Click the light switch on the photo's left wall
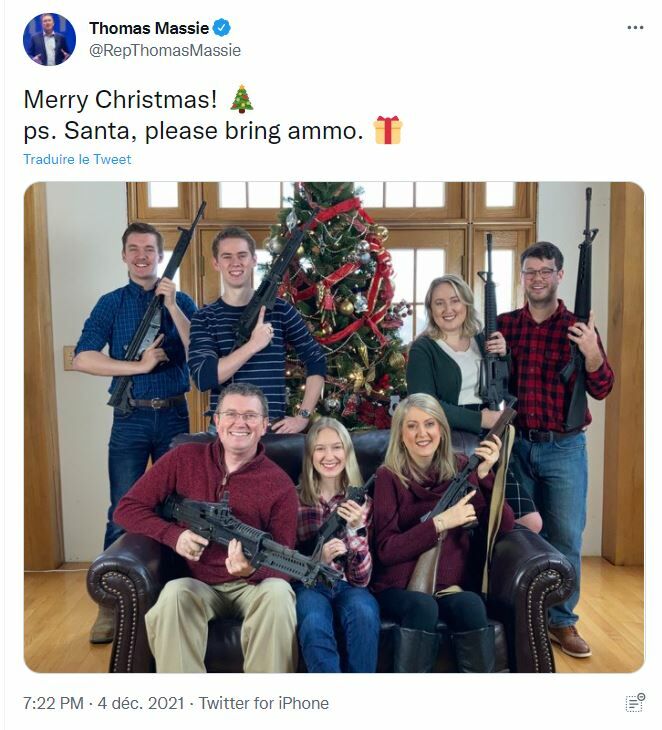 [69, 358]
